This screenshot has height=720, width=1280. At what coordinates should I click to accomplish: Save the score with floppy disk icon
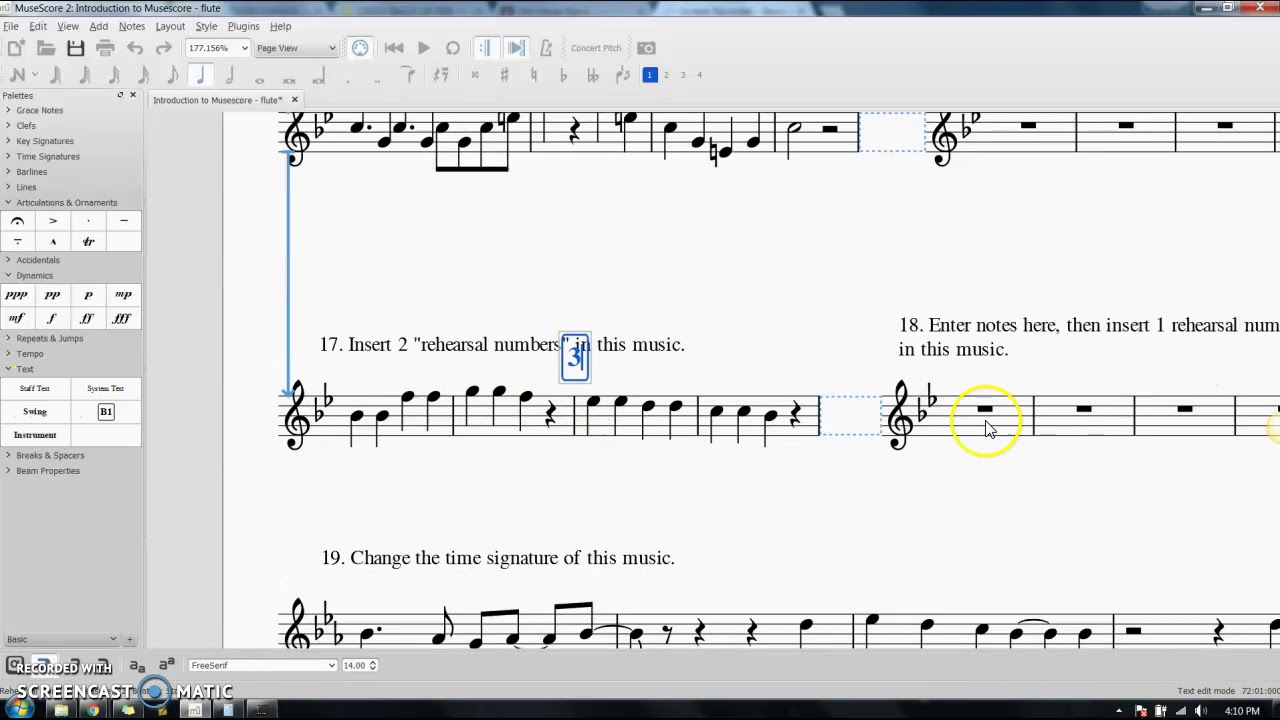click(76, 48)
